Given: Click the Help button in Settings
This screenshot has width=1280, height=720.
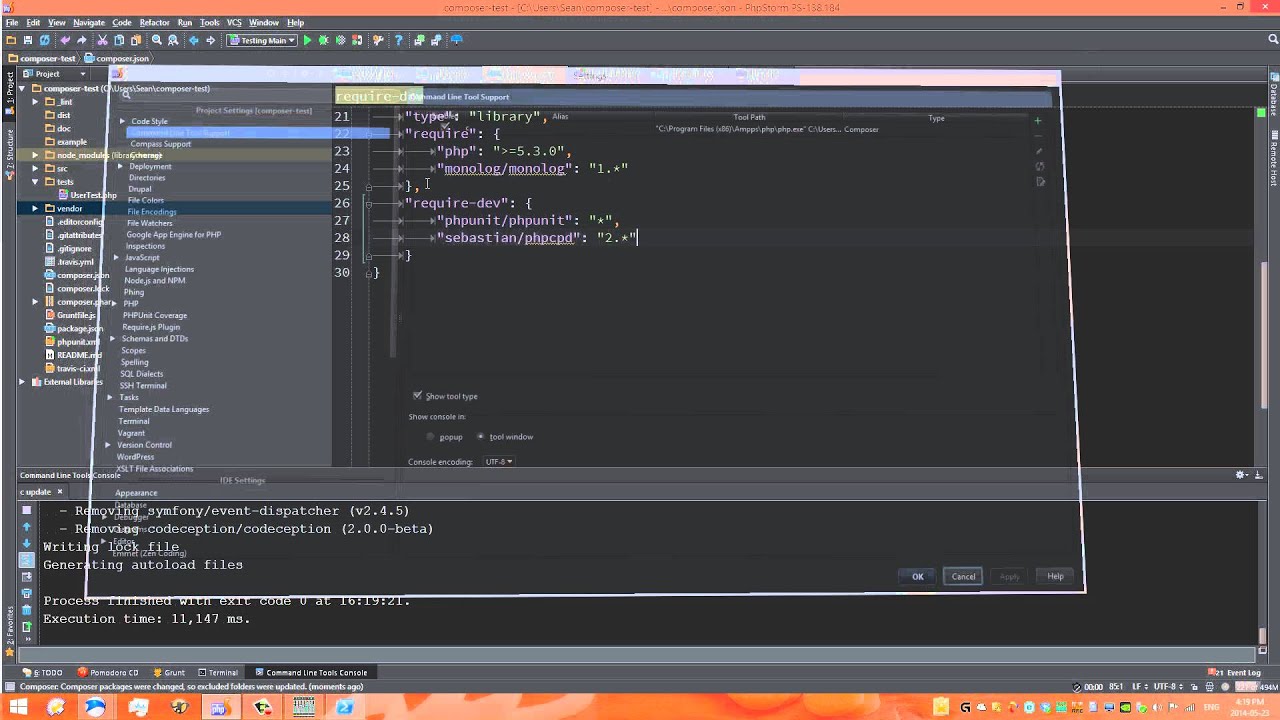Looking at the screenshot, I should coord(1055,576).
